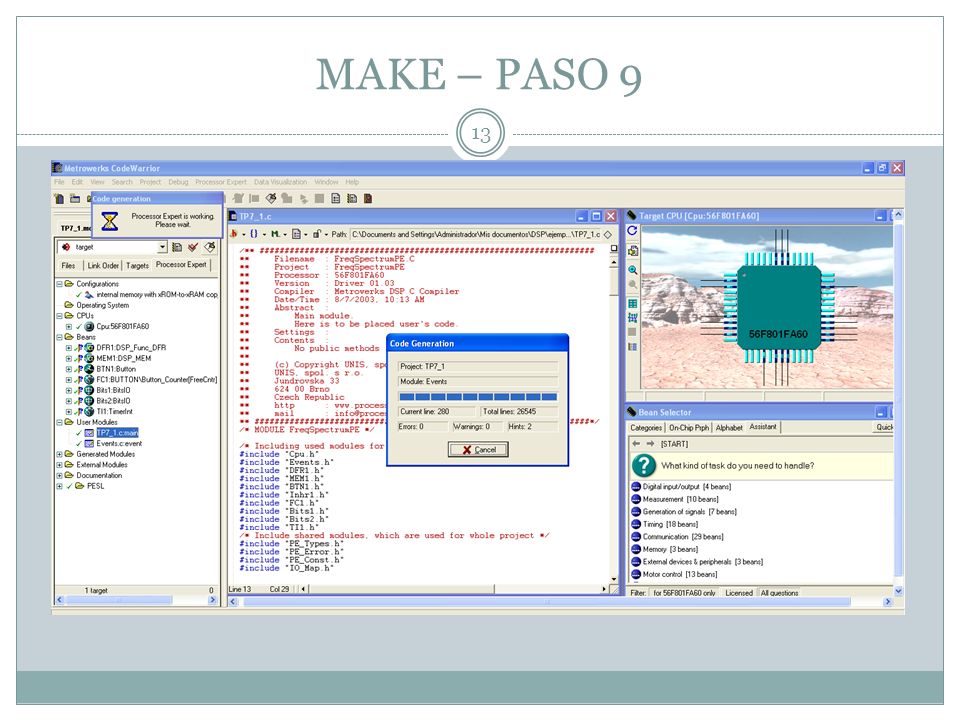Toggle the 'for 56F801FA60 only' filter

pos(684,593)
